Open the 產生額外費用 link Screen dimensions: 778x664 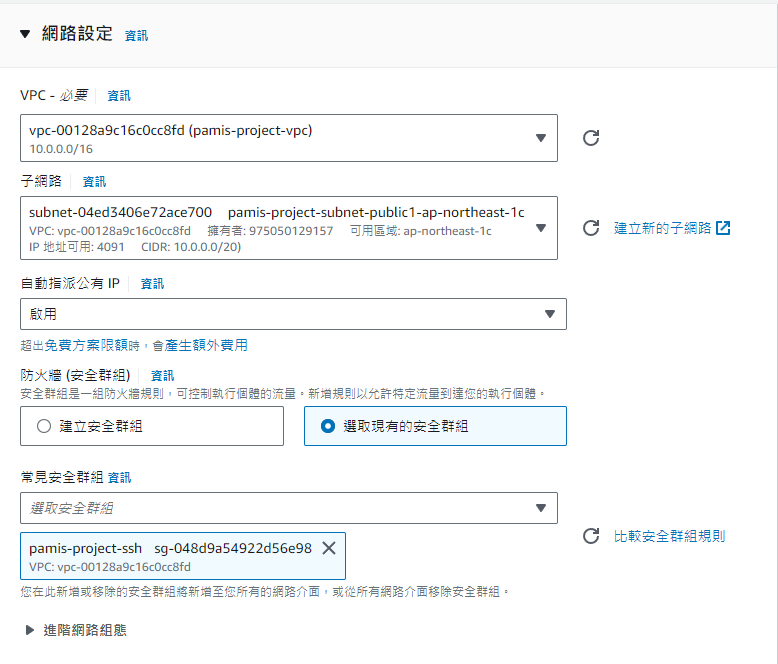pos(206,345)
